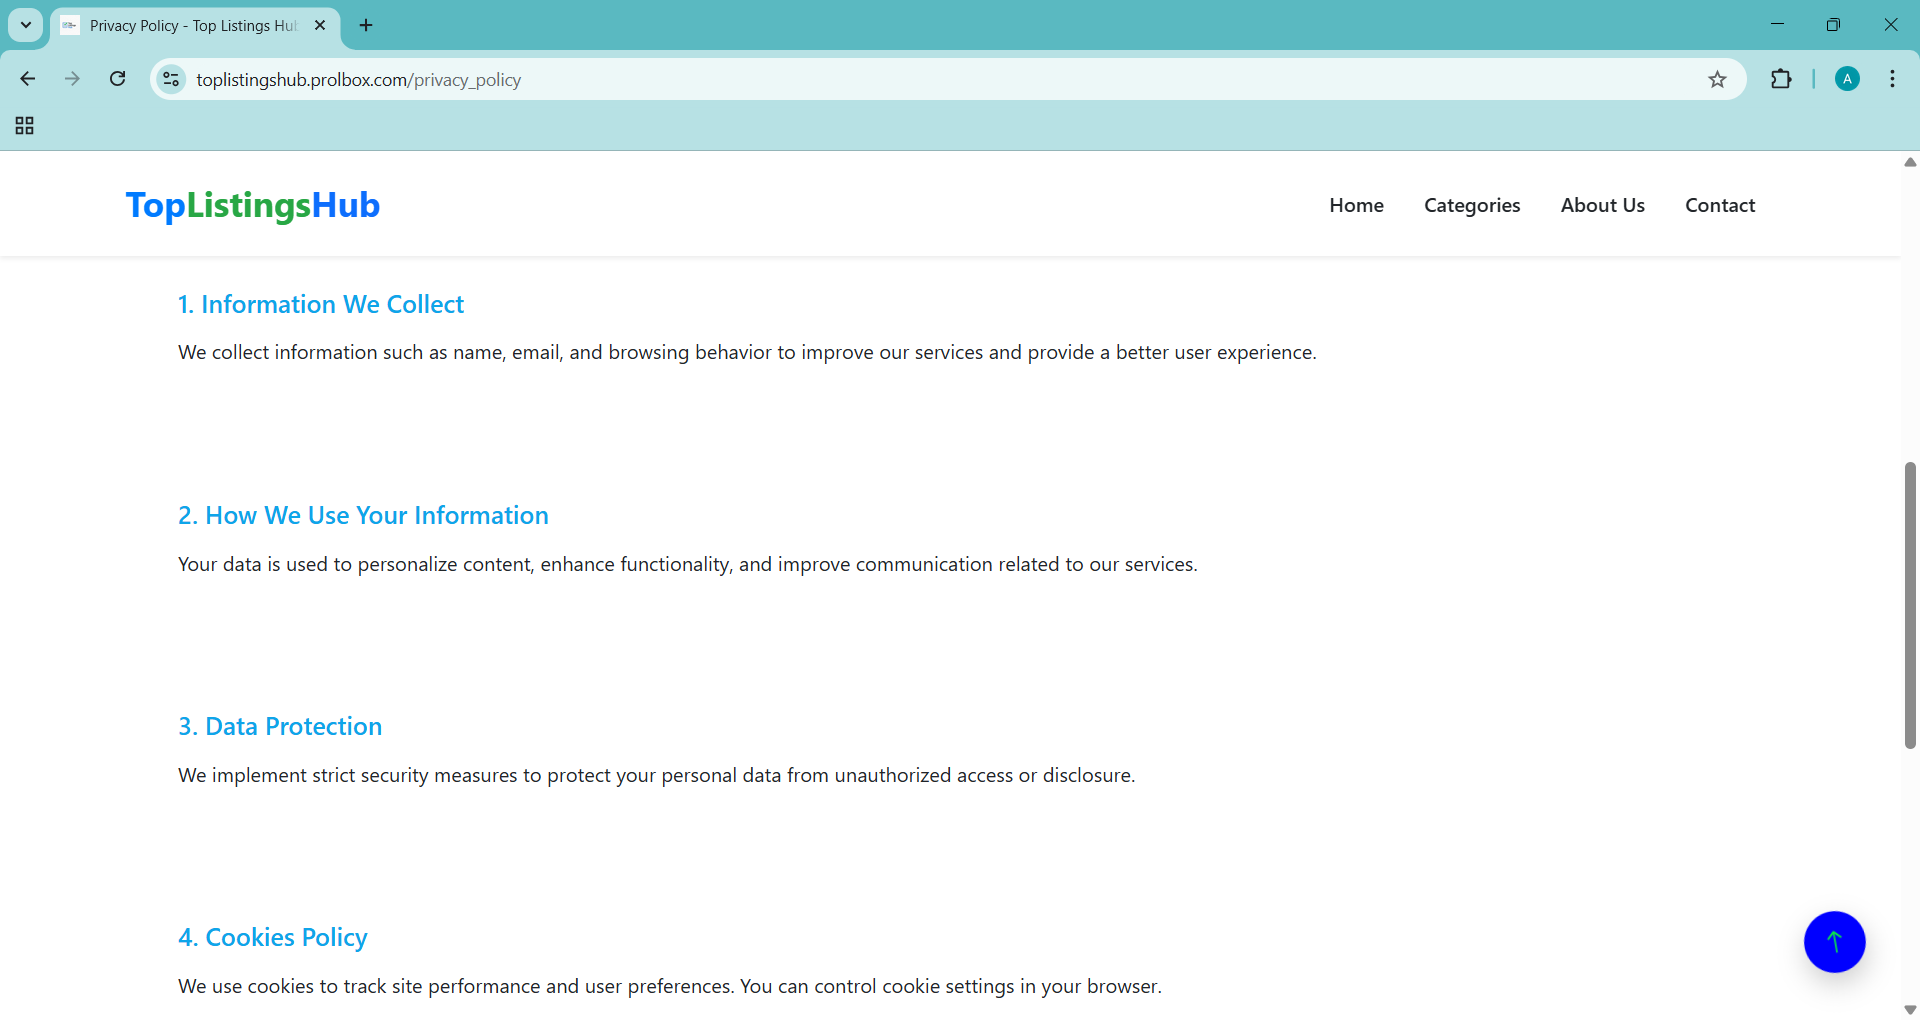Navigate to the Contact page
Viewport: 1920px width, 1020px height.
[x=1720, y=205]
